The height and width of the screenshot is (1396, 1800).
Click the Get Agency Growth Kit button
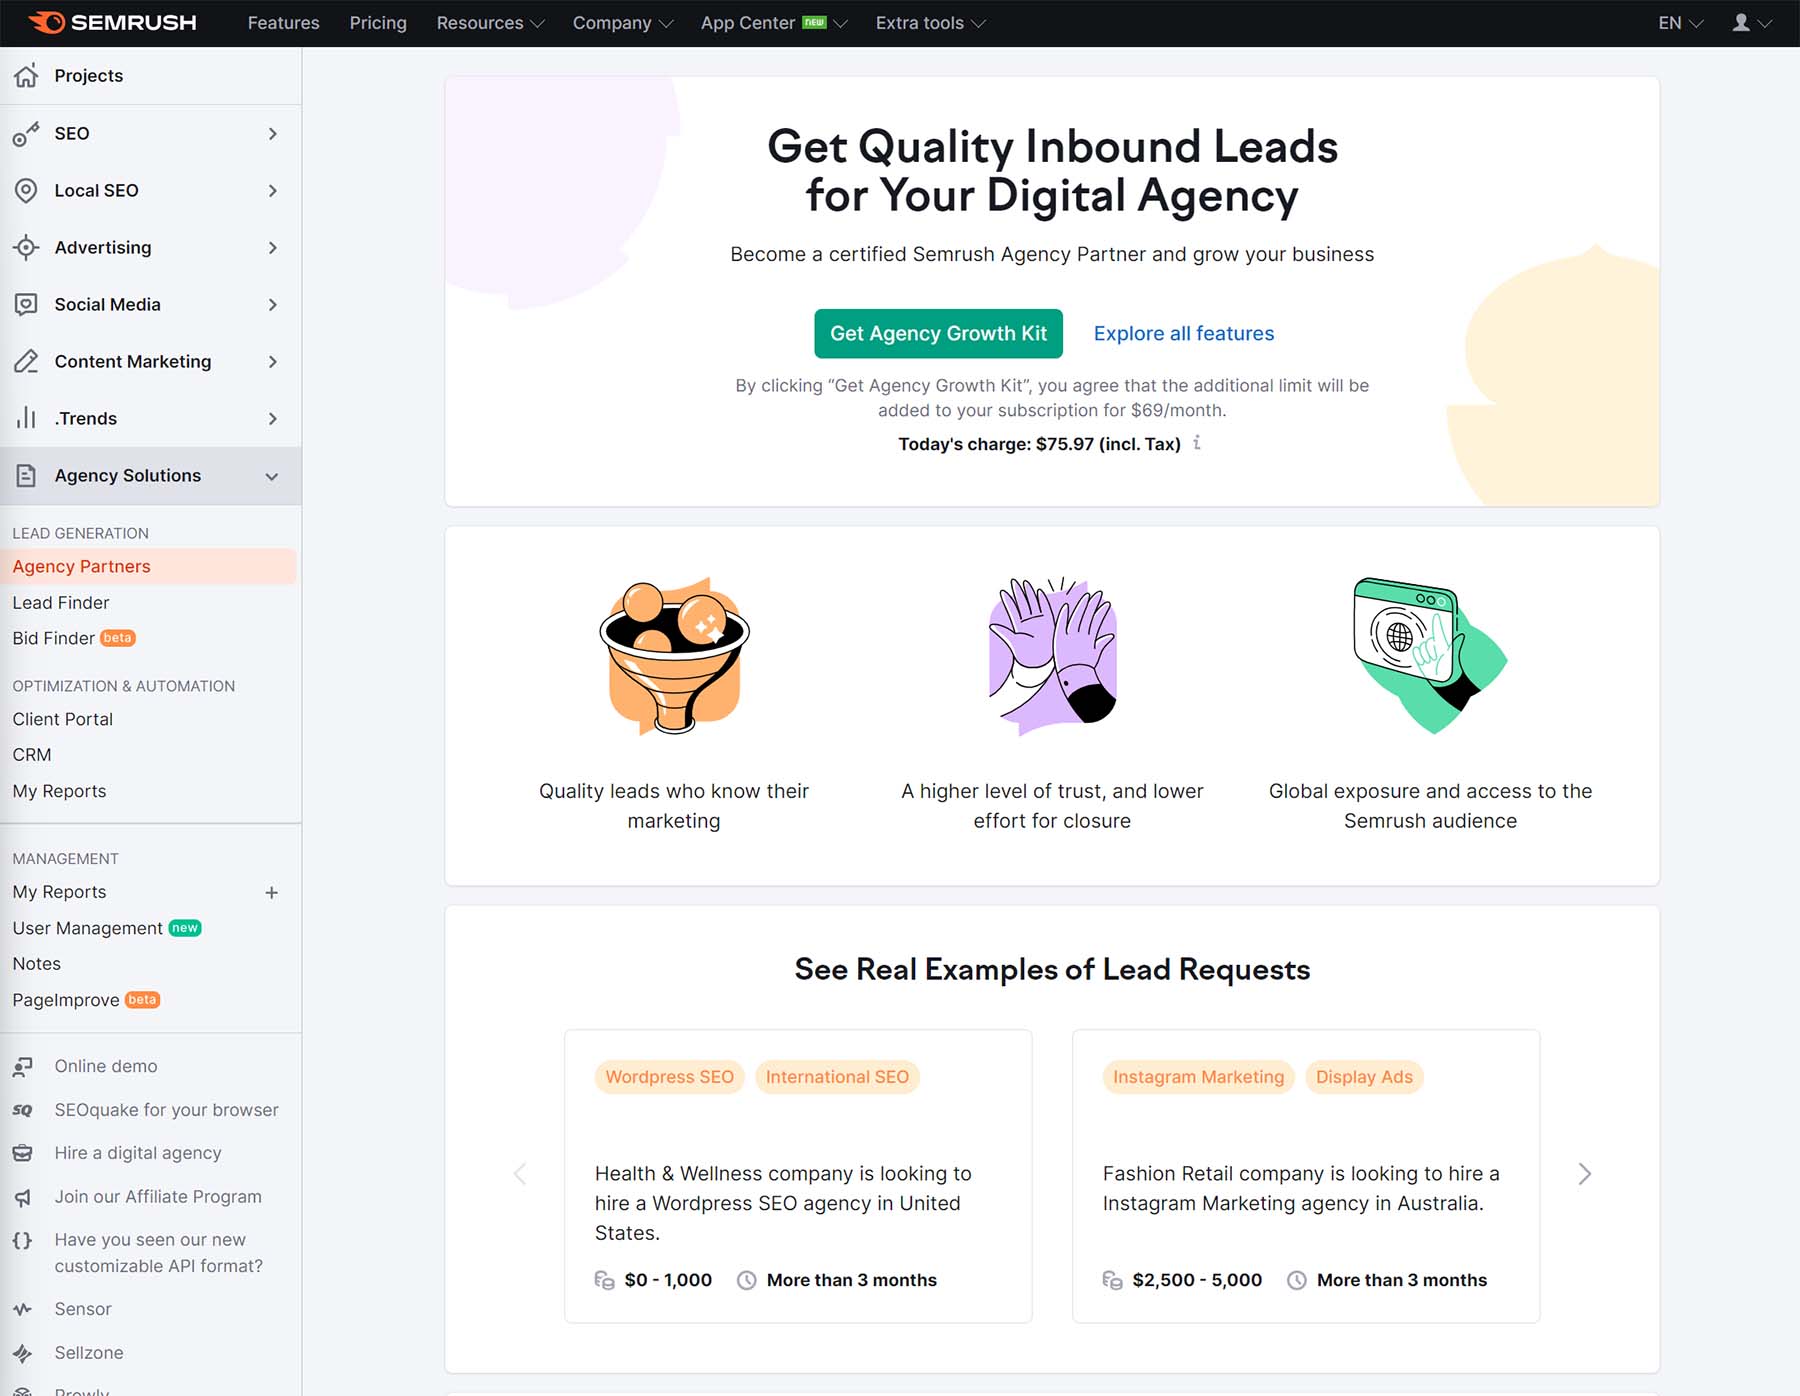[938, 333]
